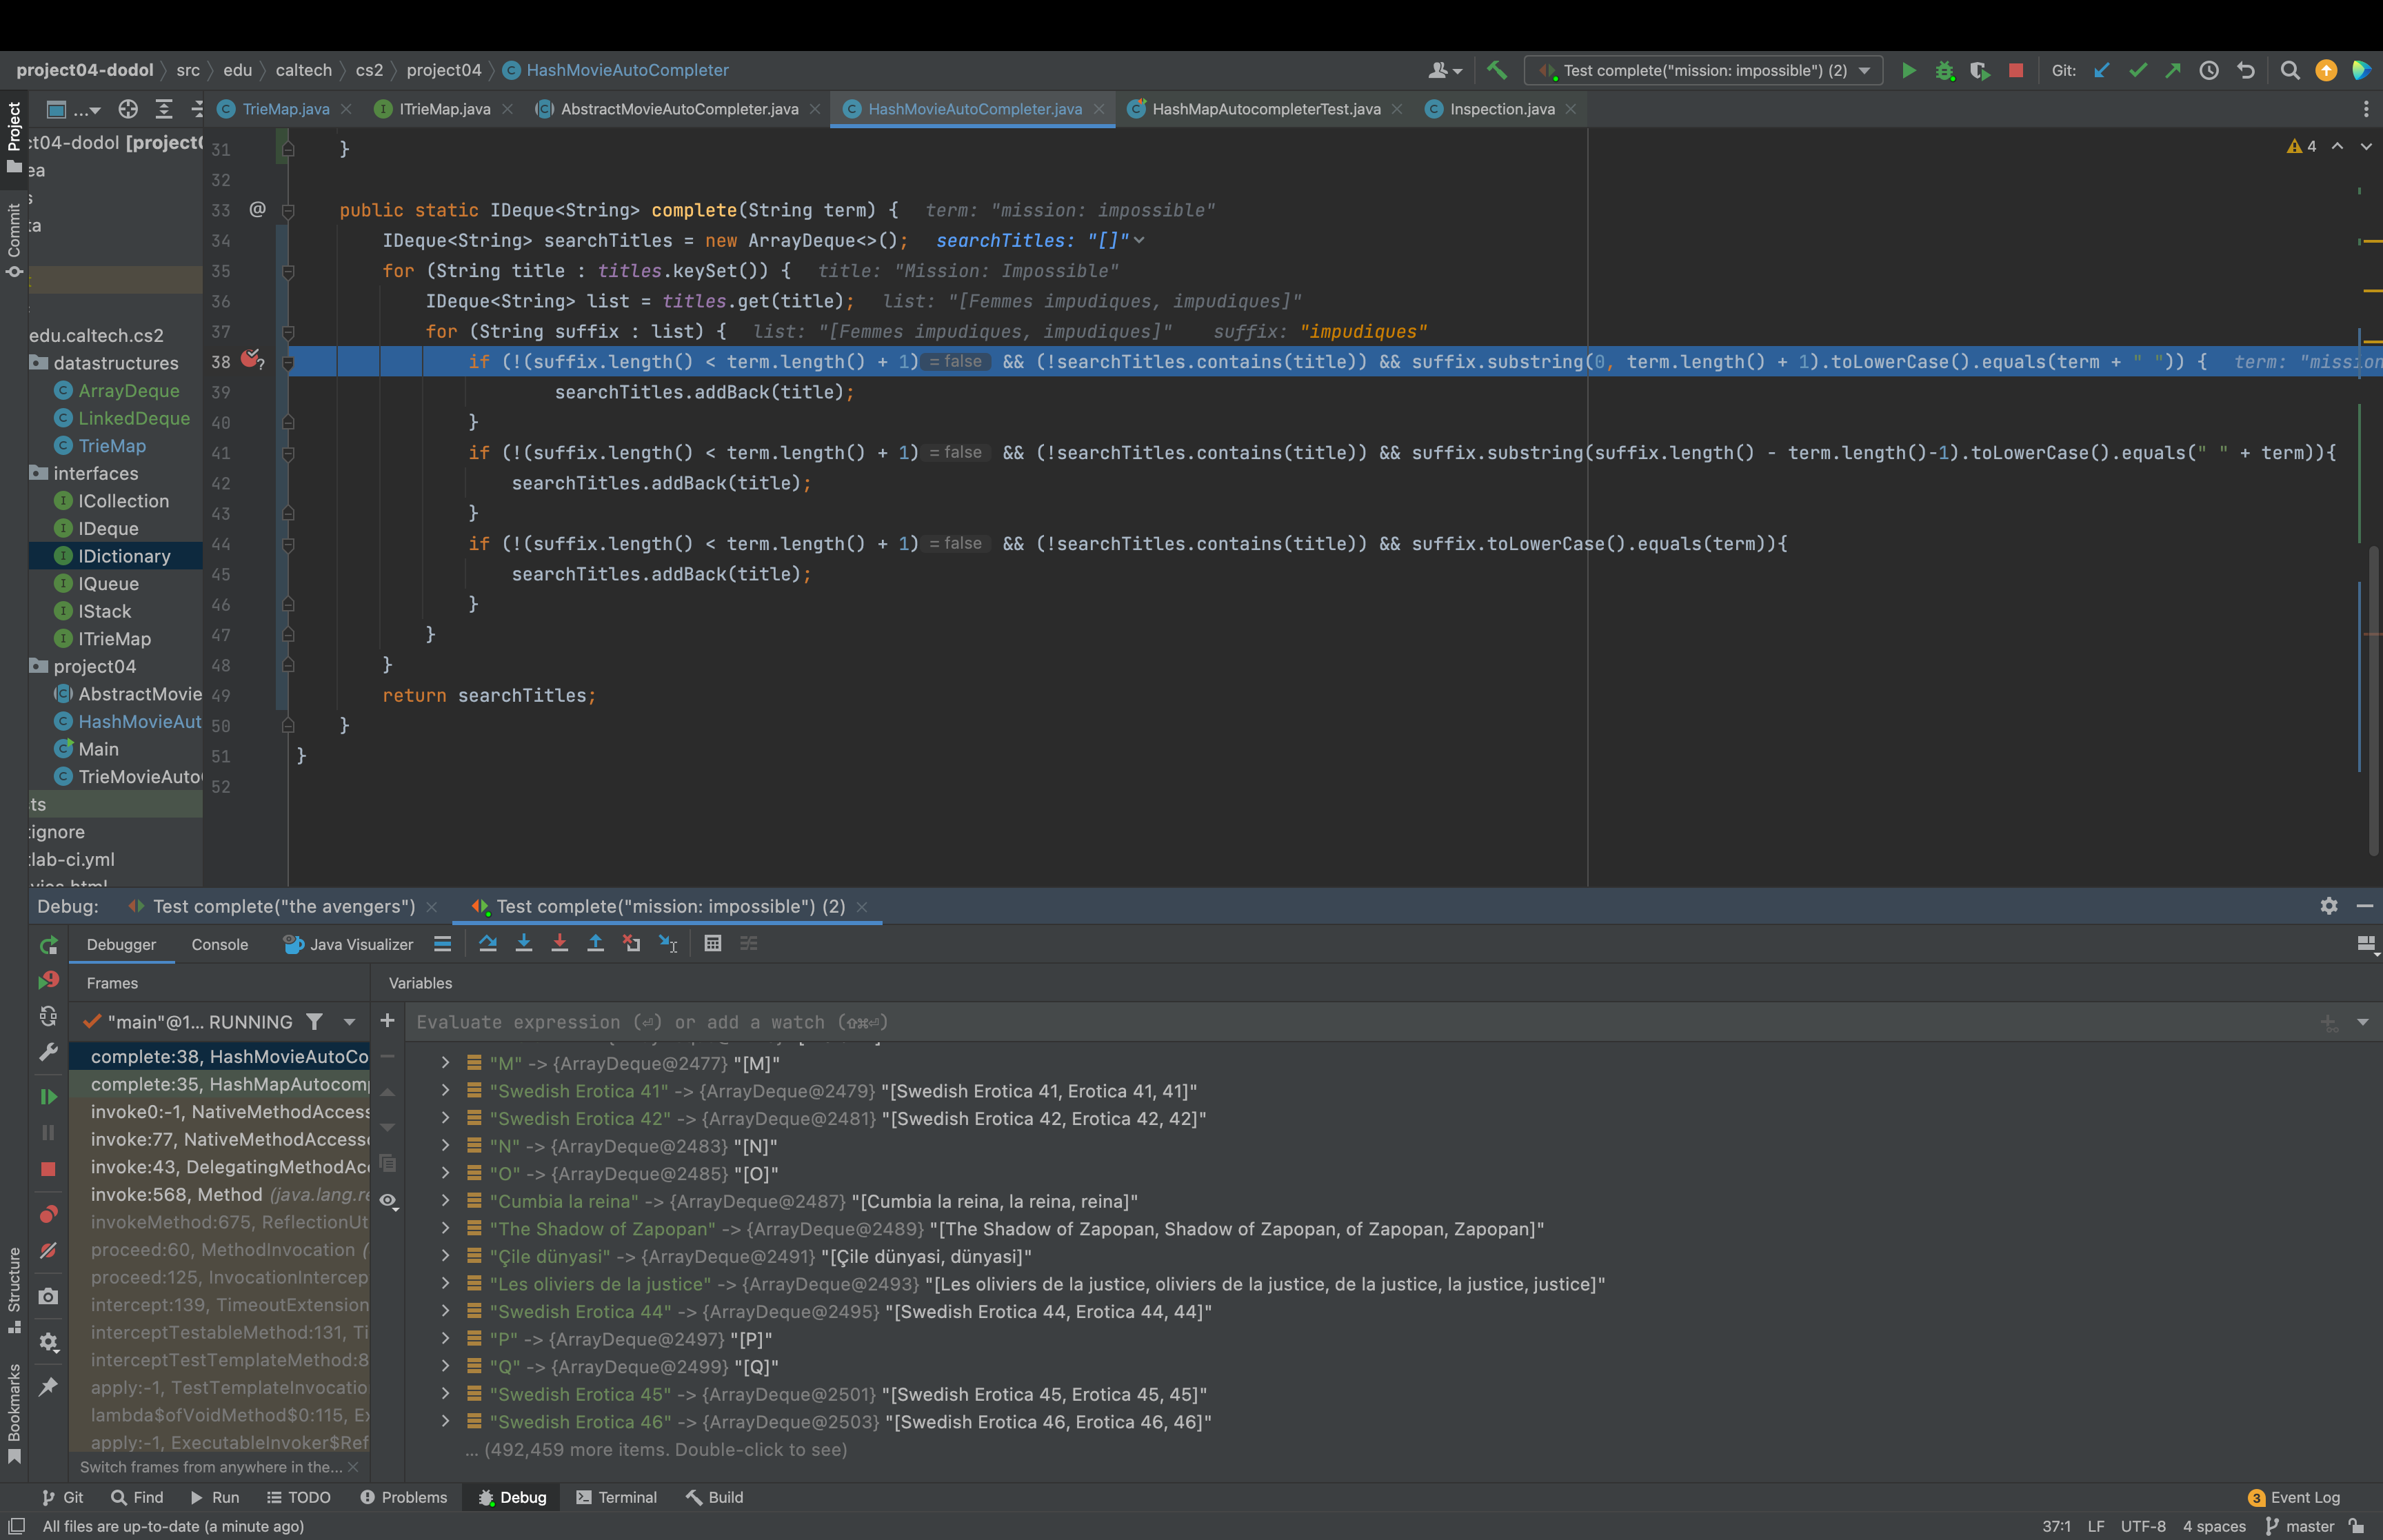Click the Step Over debugger icon
The image size is (2383, 1540).
488,943
